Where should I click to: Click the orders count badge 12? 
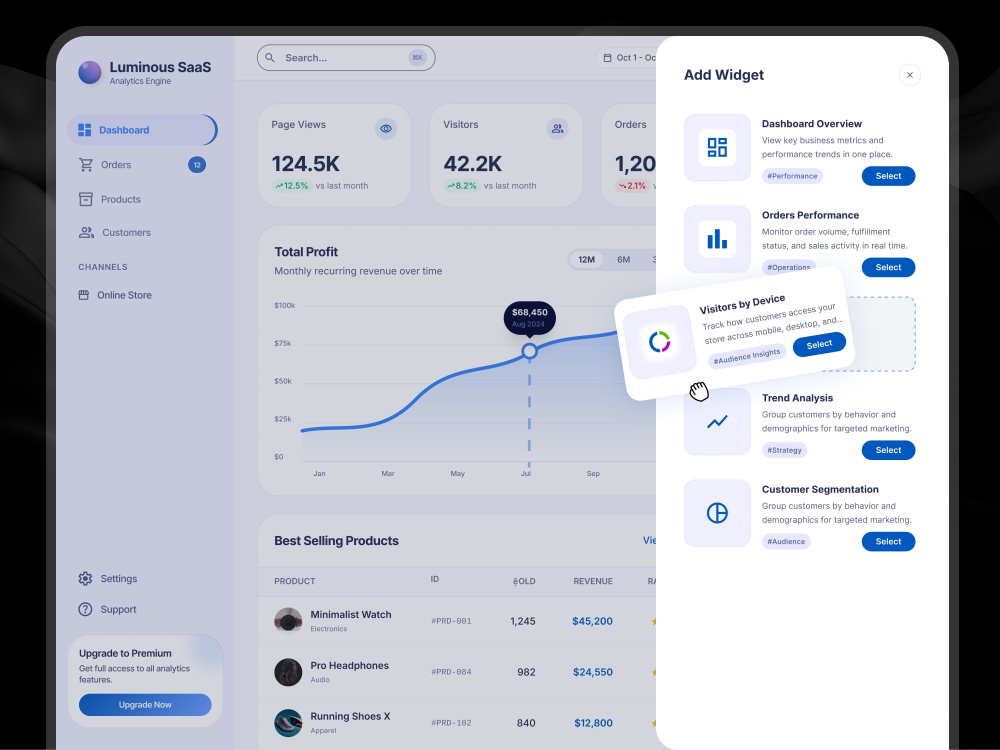197,165
